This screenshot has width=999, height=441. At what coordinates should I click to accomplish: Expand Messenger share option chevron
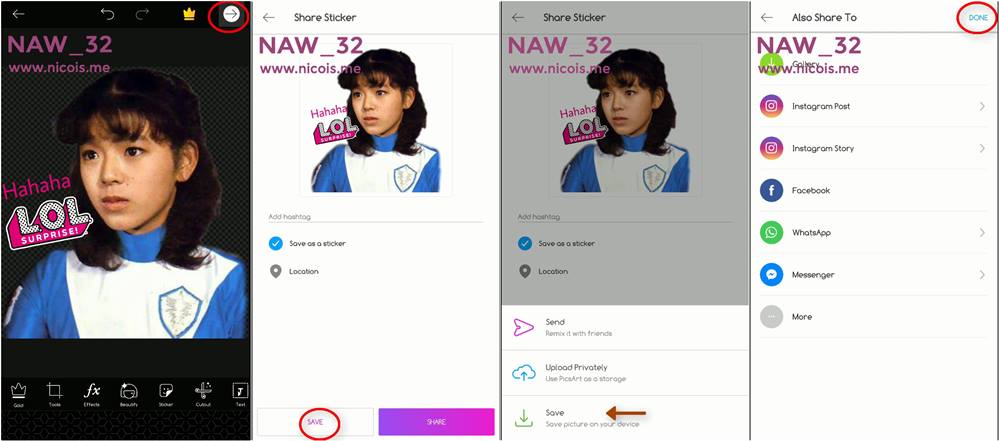(x=982, y=275)
